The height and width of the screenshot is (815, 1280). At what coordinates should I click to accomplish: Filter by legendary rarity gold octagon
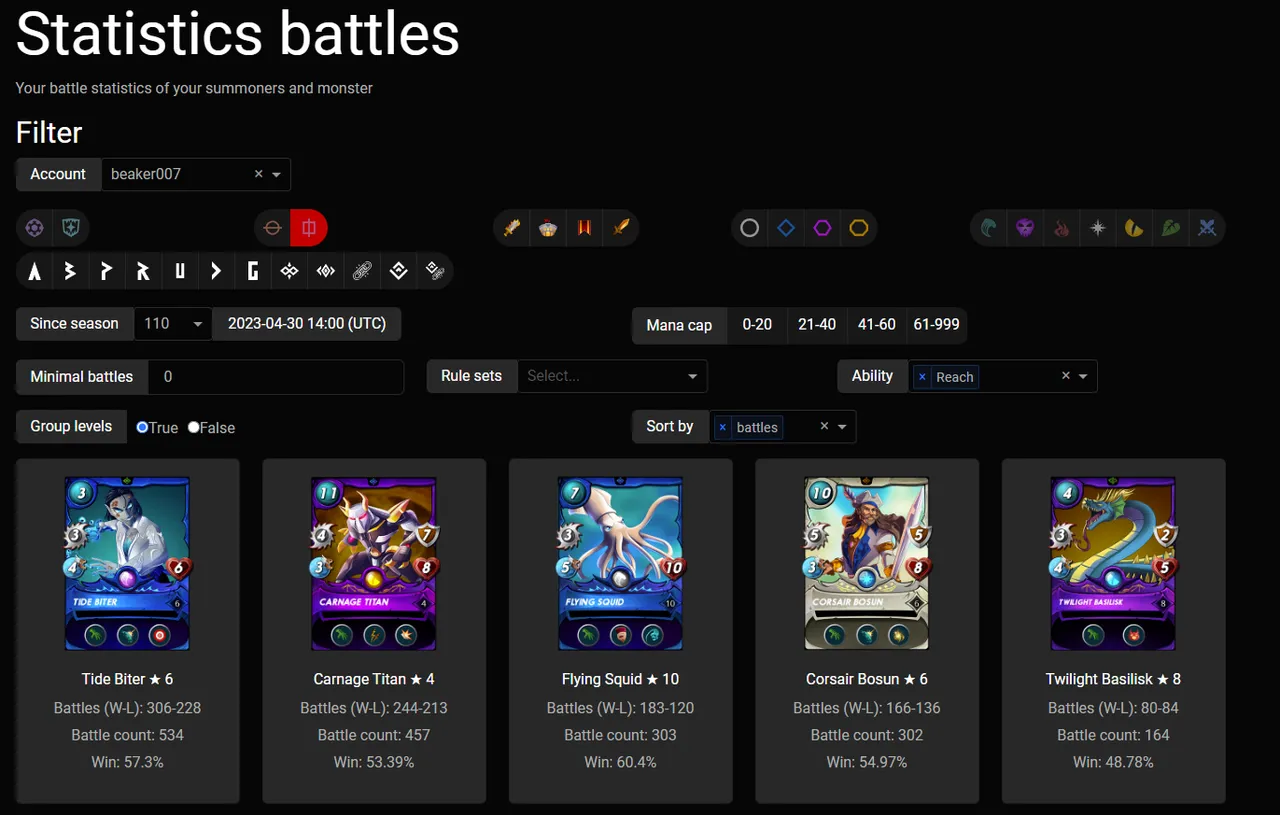click(x=859, y=228)
